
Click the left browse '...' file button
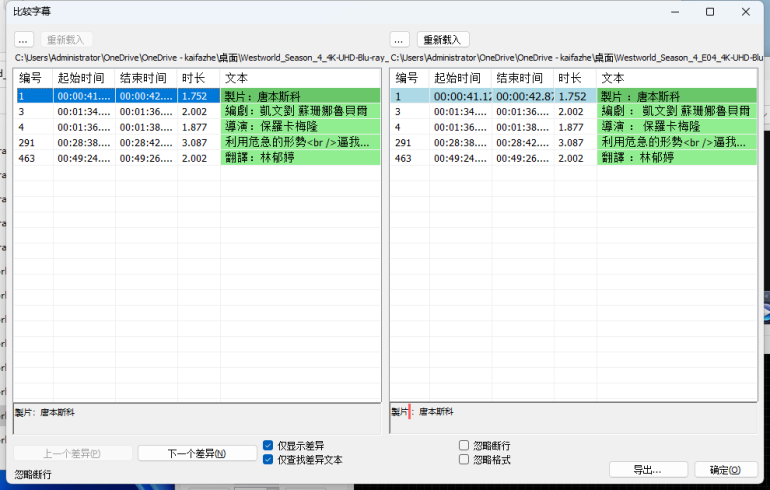(24, 40)
